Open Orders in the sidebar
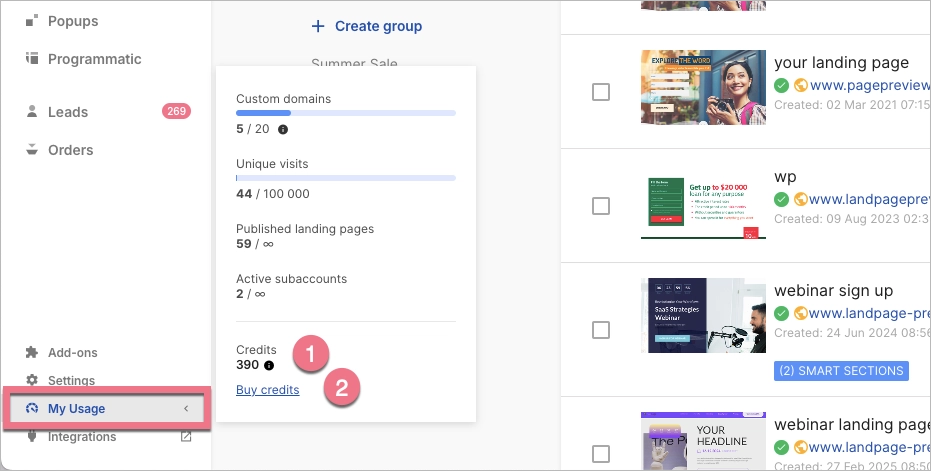This screenshot has height=471, width=931. 70,150
